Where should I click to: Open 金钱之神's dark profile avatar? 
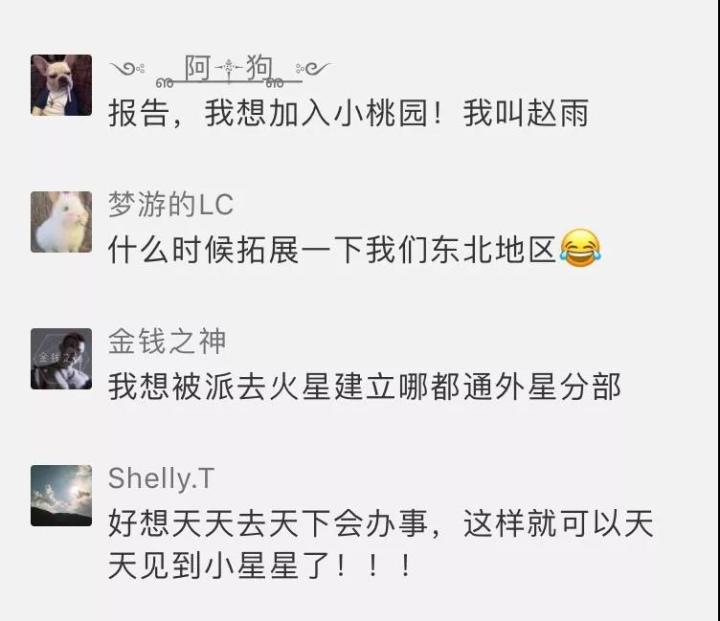pyautogui.click(x=61, y=359)
